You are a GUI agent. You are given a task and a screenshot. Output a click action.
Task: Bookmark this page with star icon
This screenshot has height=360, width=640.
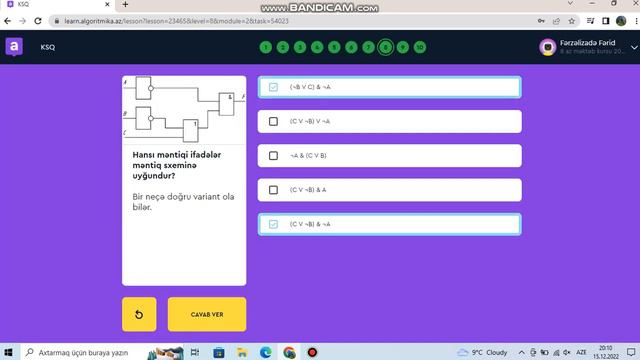point(571,21)
